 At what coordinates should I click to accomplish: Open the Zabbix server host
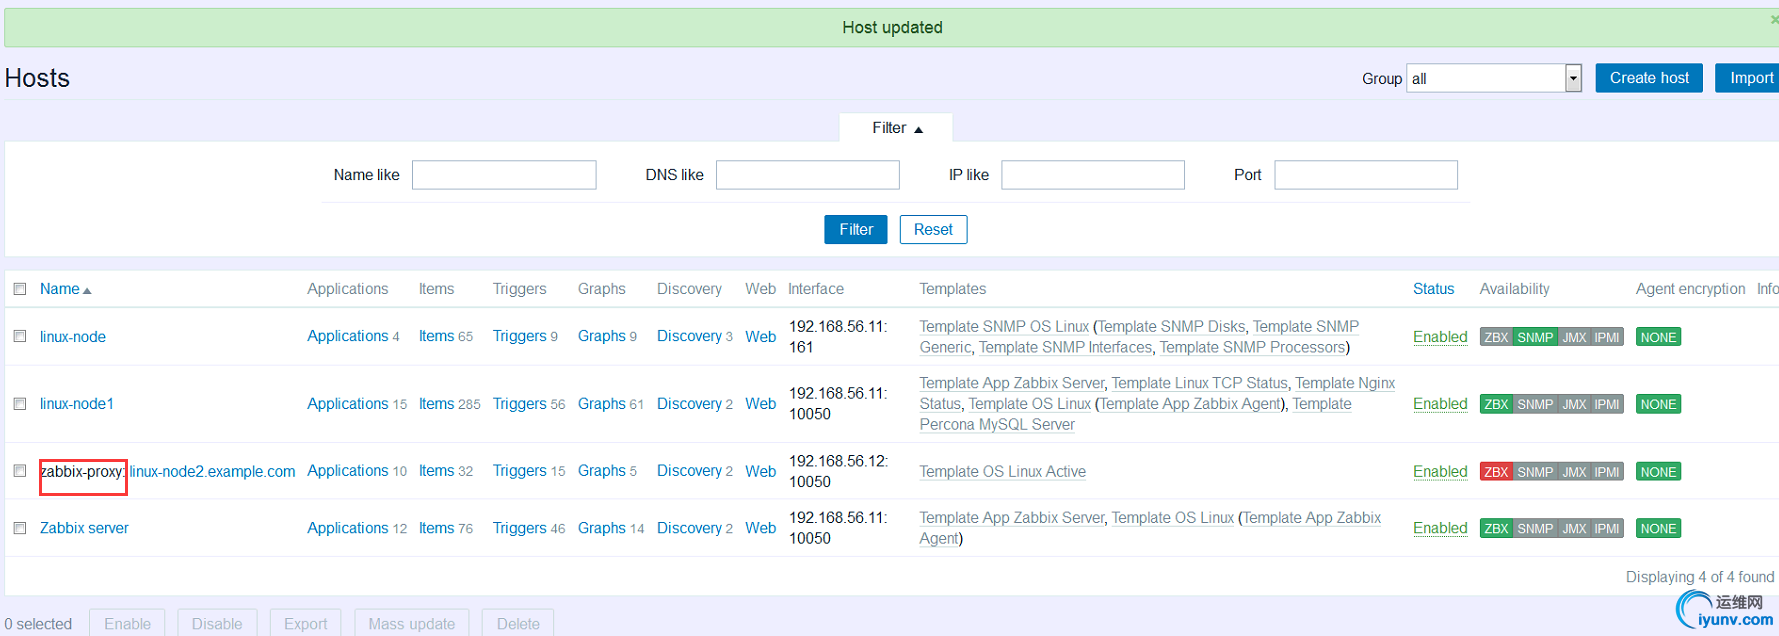point(84,528)
